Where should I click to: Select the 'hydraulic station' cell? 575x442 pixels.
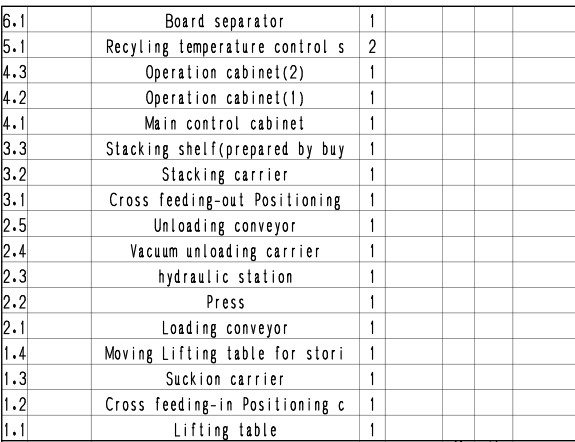[x=225, y=277]
